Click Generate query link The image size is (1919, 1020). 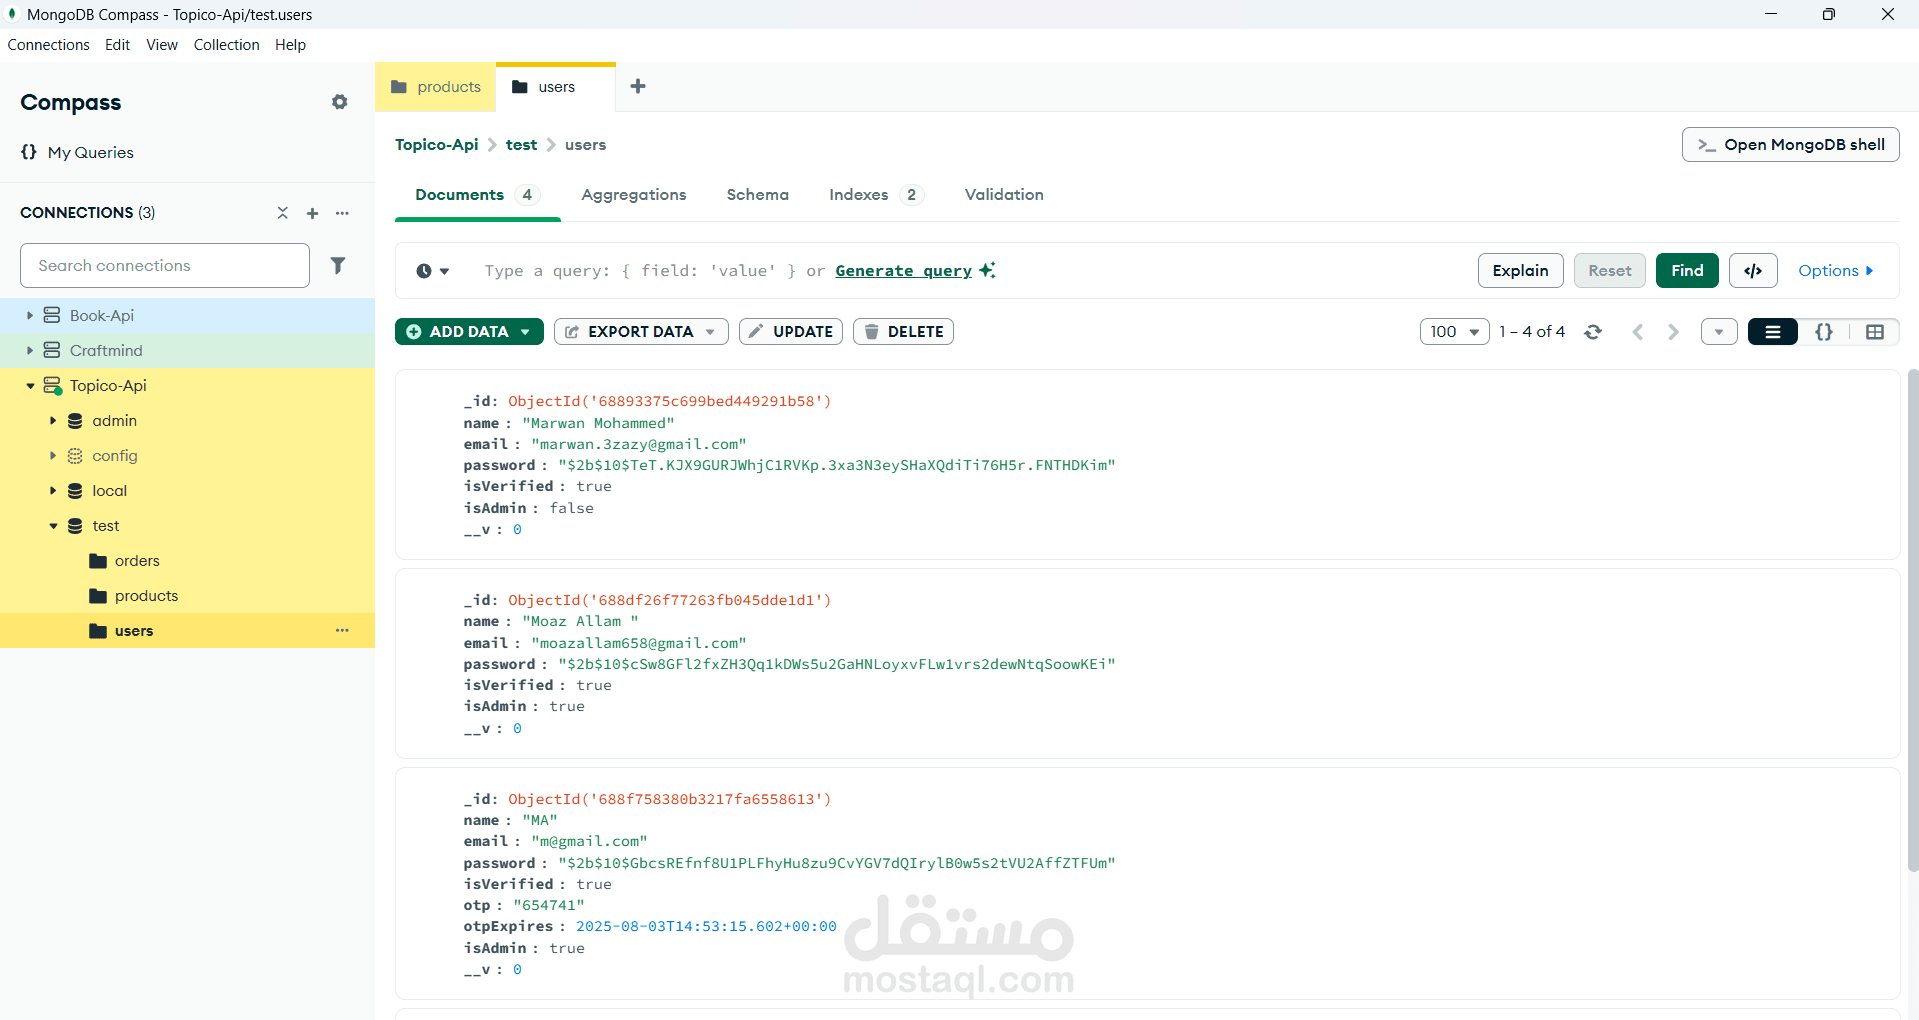[904, 271]
